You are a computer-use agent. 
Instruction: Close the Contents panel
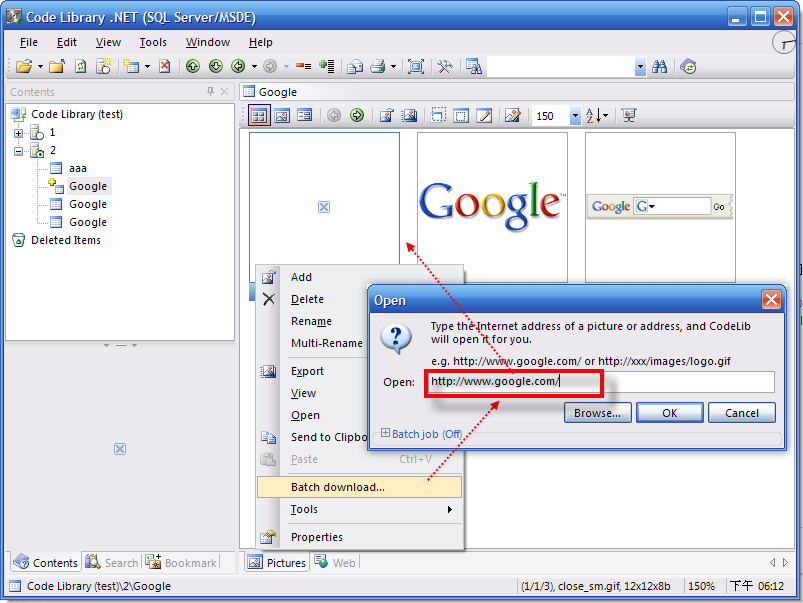(x=225, y=91)
